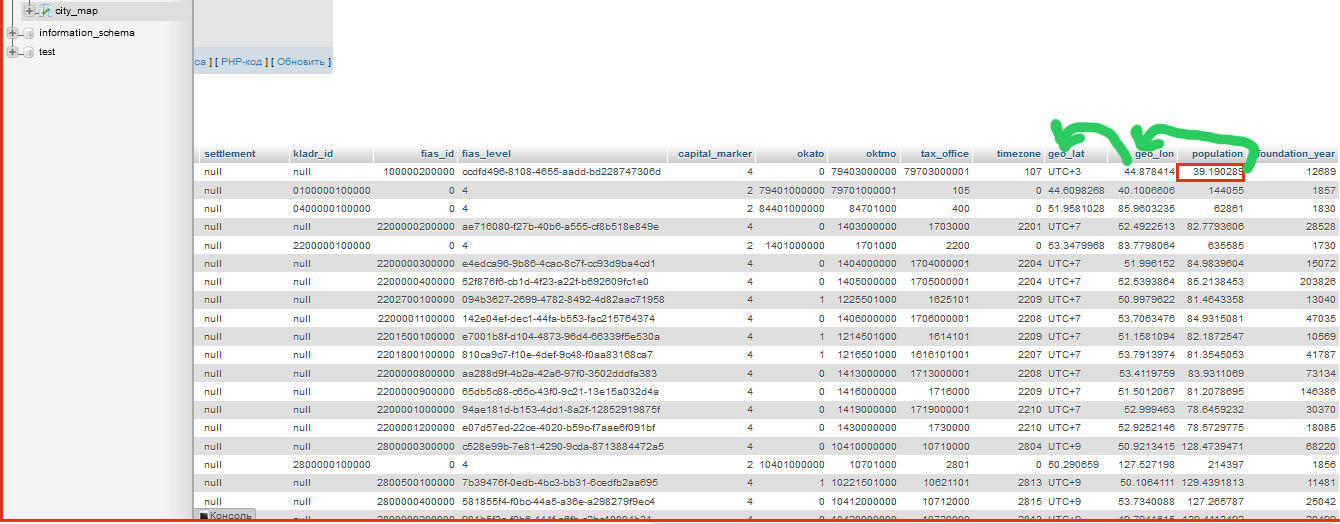Click the information_schema database icon
Screen dimensions: 1340x524
click(28, 33)
